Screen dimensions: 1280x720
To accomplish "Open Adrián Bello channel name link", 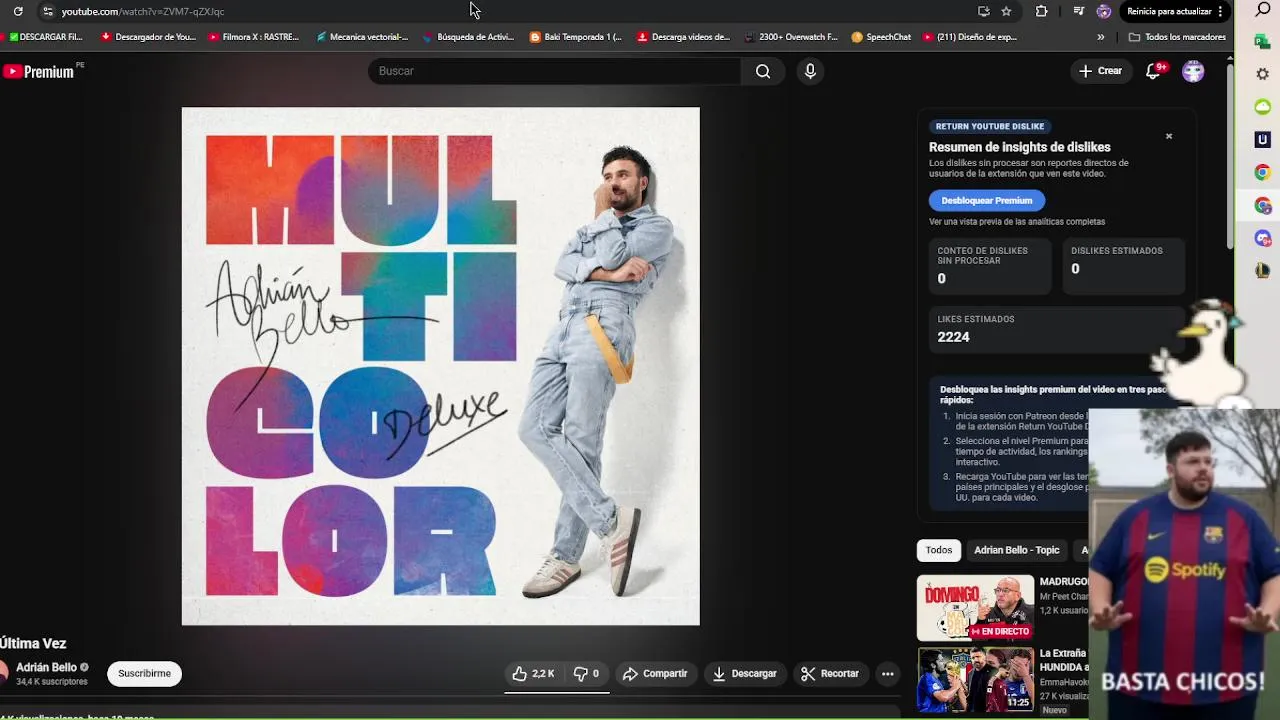I will click(x=46, y=667).
